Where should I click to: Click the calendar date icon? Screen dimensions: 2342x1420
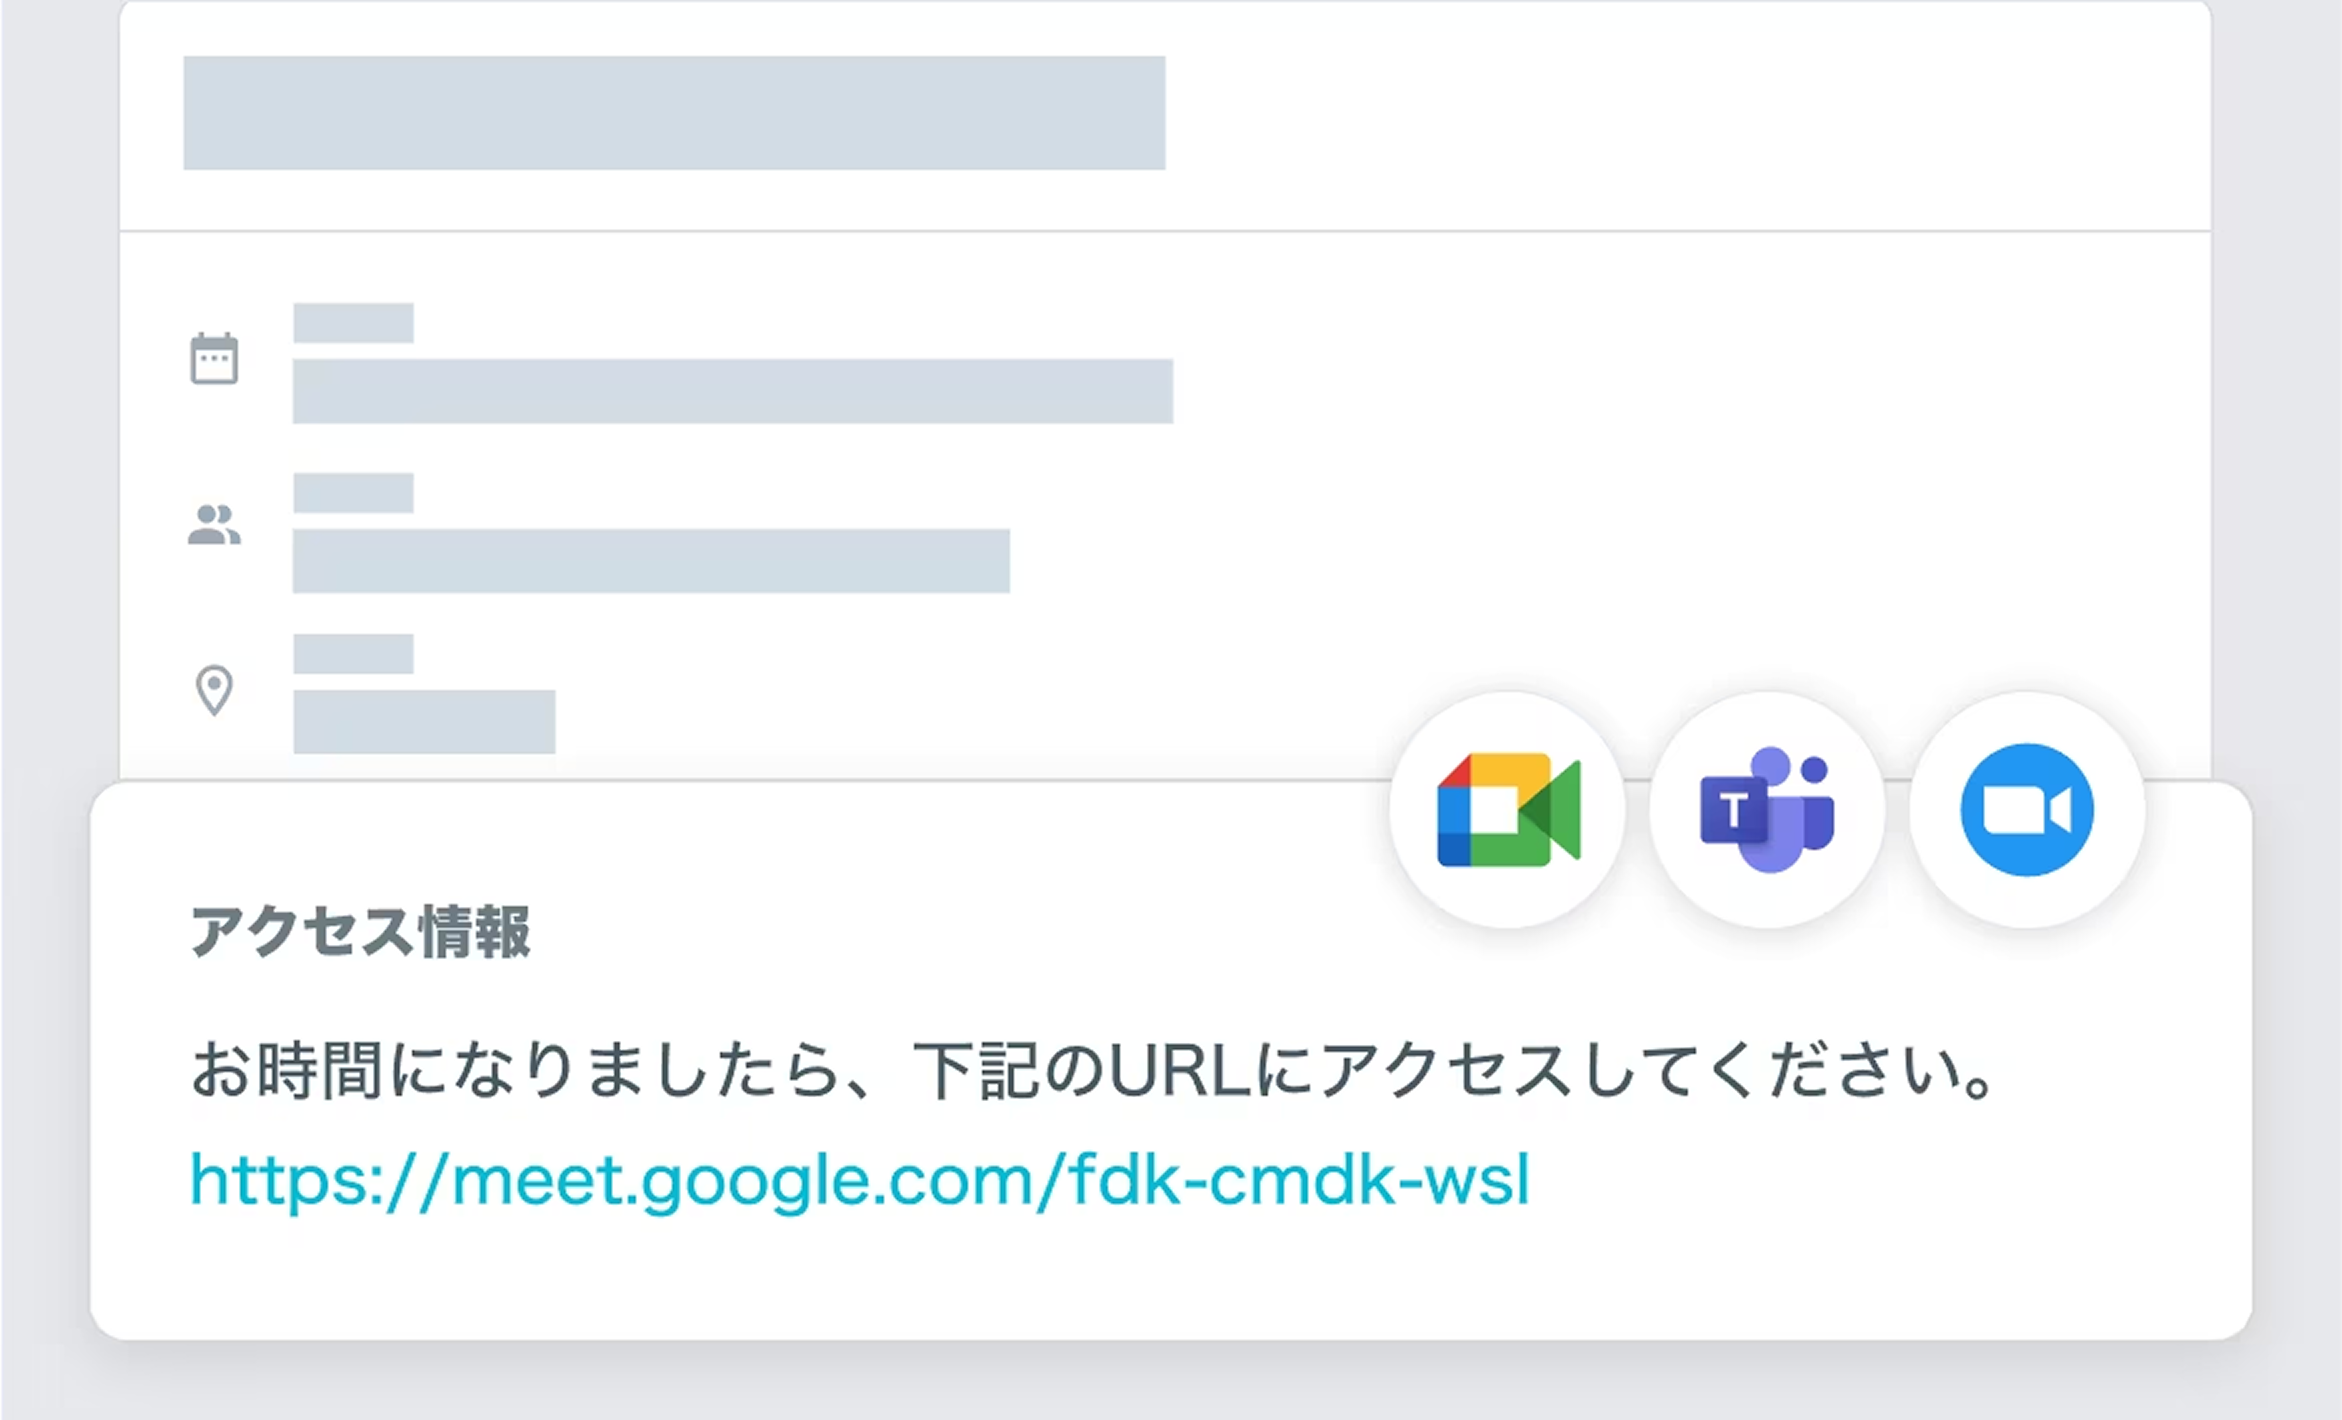(214, 358)
